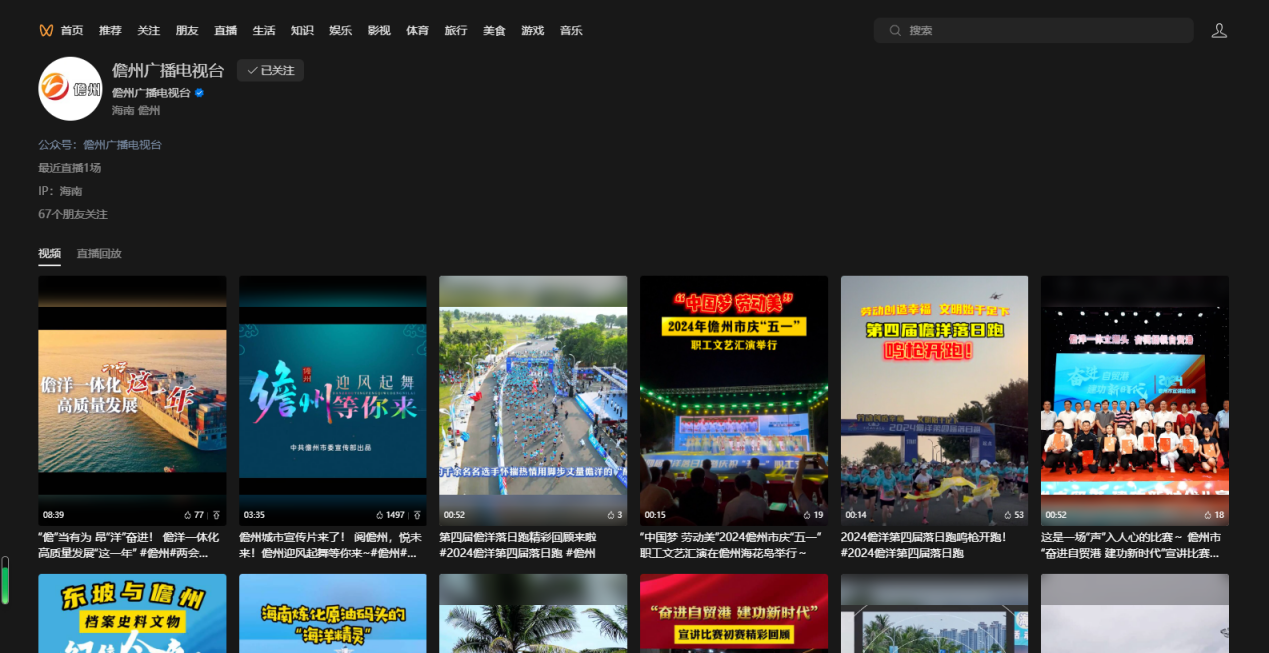The height and width of the screenshot is (653, 1269).
Task: Click the like icon showing 3
Action: pyautogui.click(x=609, y=515)
